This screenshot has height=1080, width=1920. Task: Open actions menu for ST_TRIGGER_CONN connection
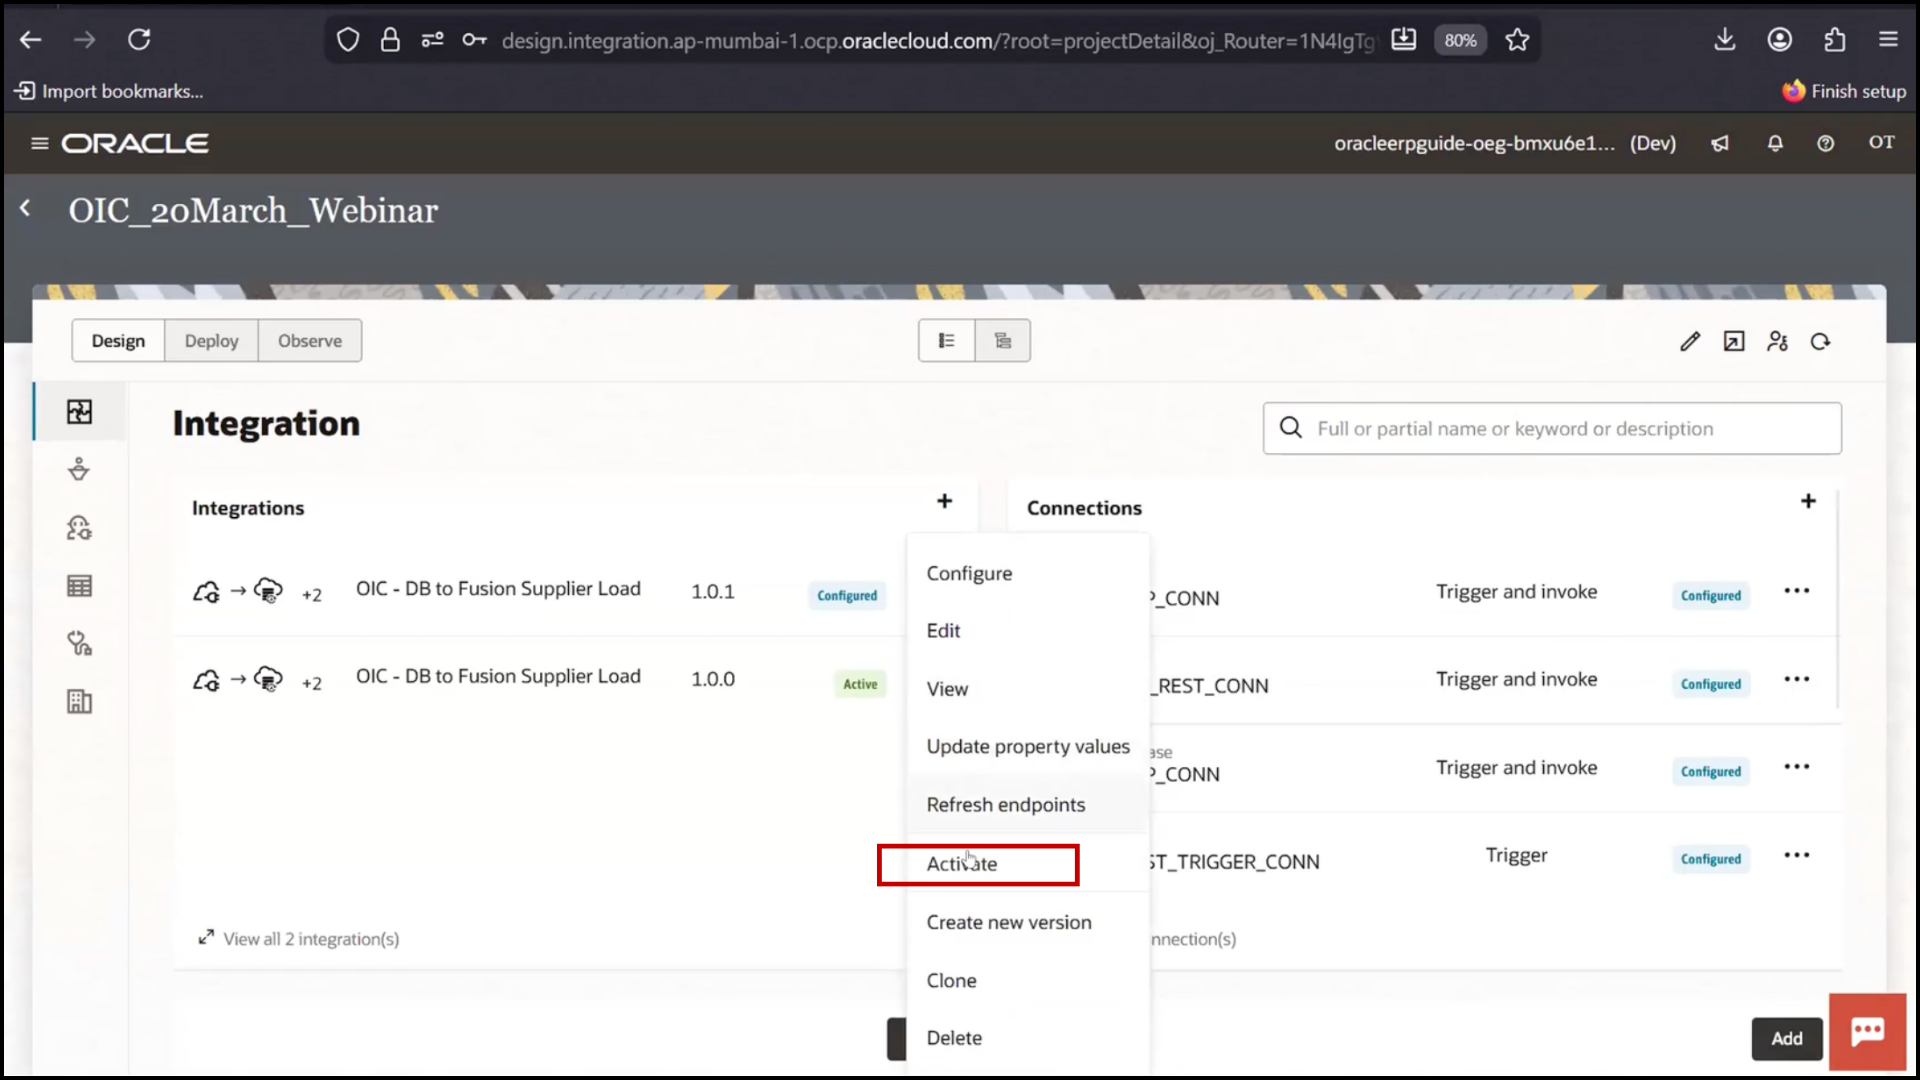[x=1797, y=855]
